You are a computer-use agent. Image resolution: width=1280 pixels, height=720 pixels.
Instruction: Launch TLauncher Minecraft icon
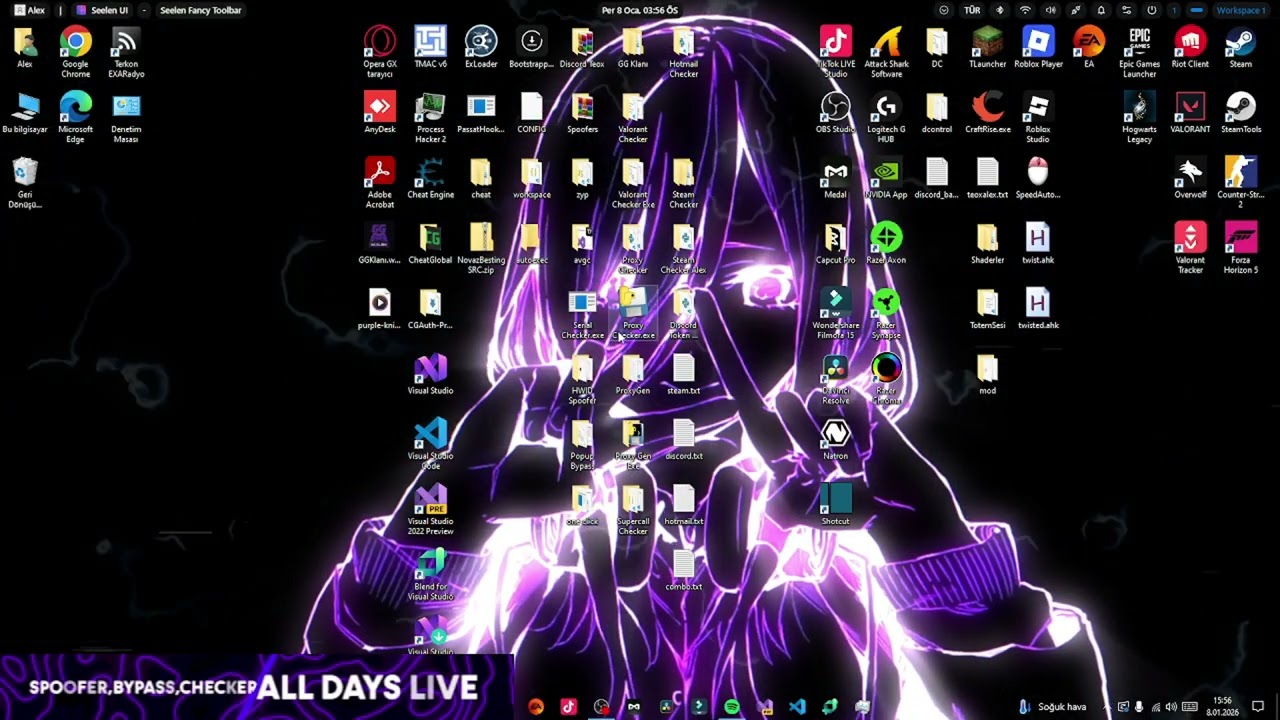point(987,48)
